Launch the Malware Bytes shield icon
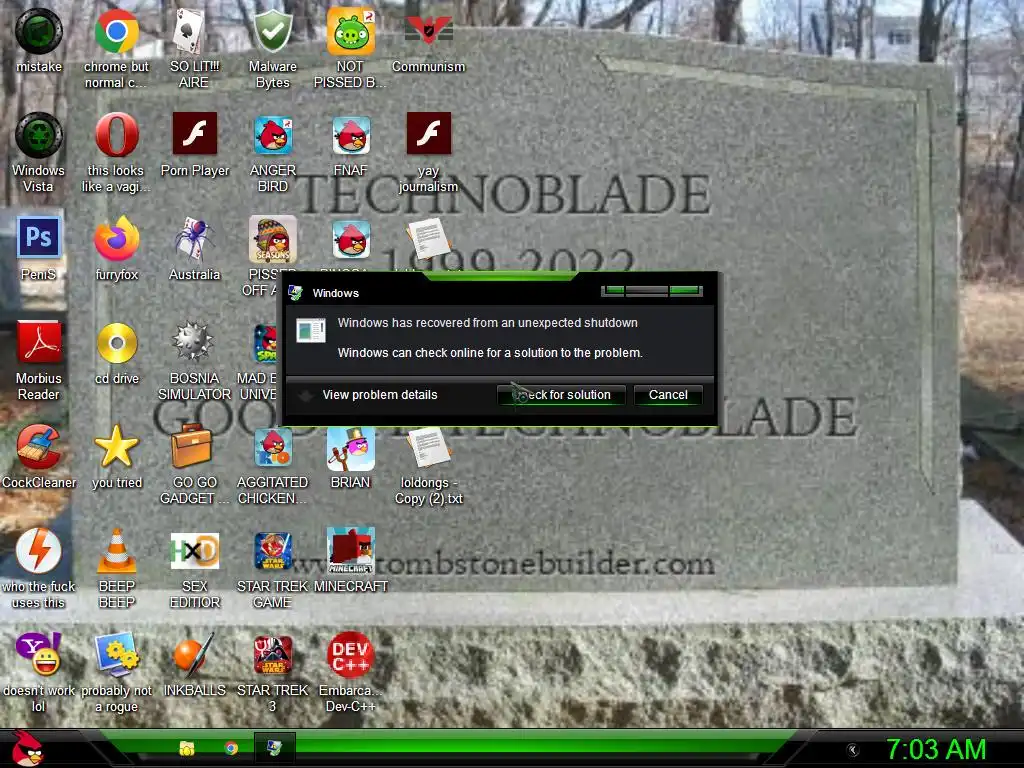The image size is (1024, 768). (272, 31)
